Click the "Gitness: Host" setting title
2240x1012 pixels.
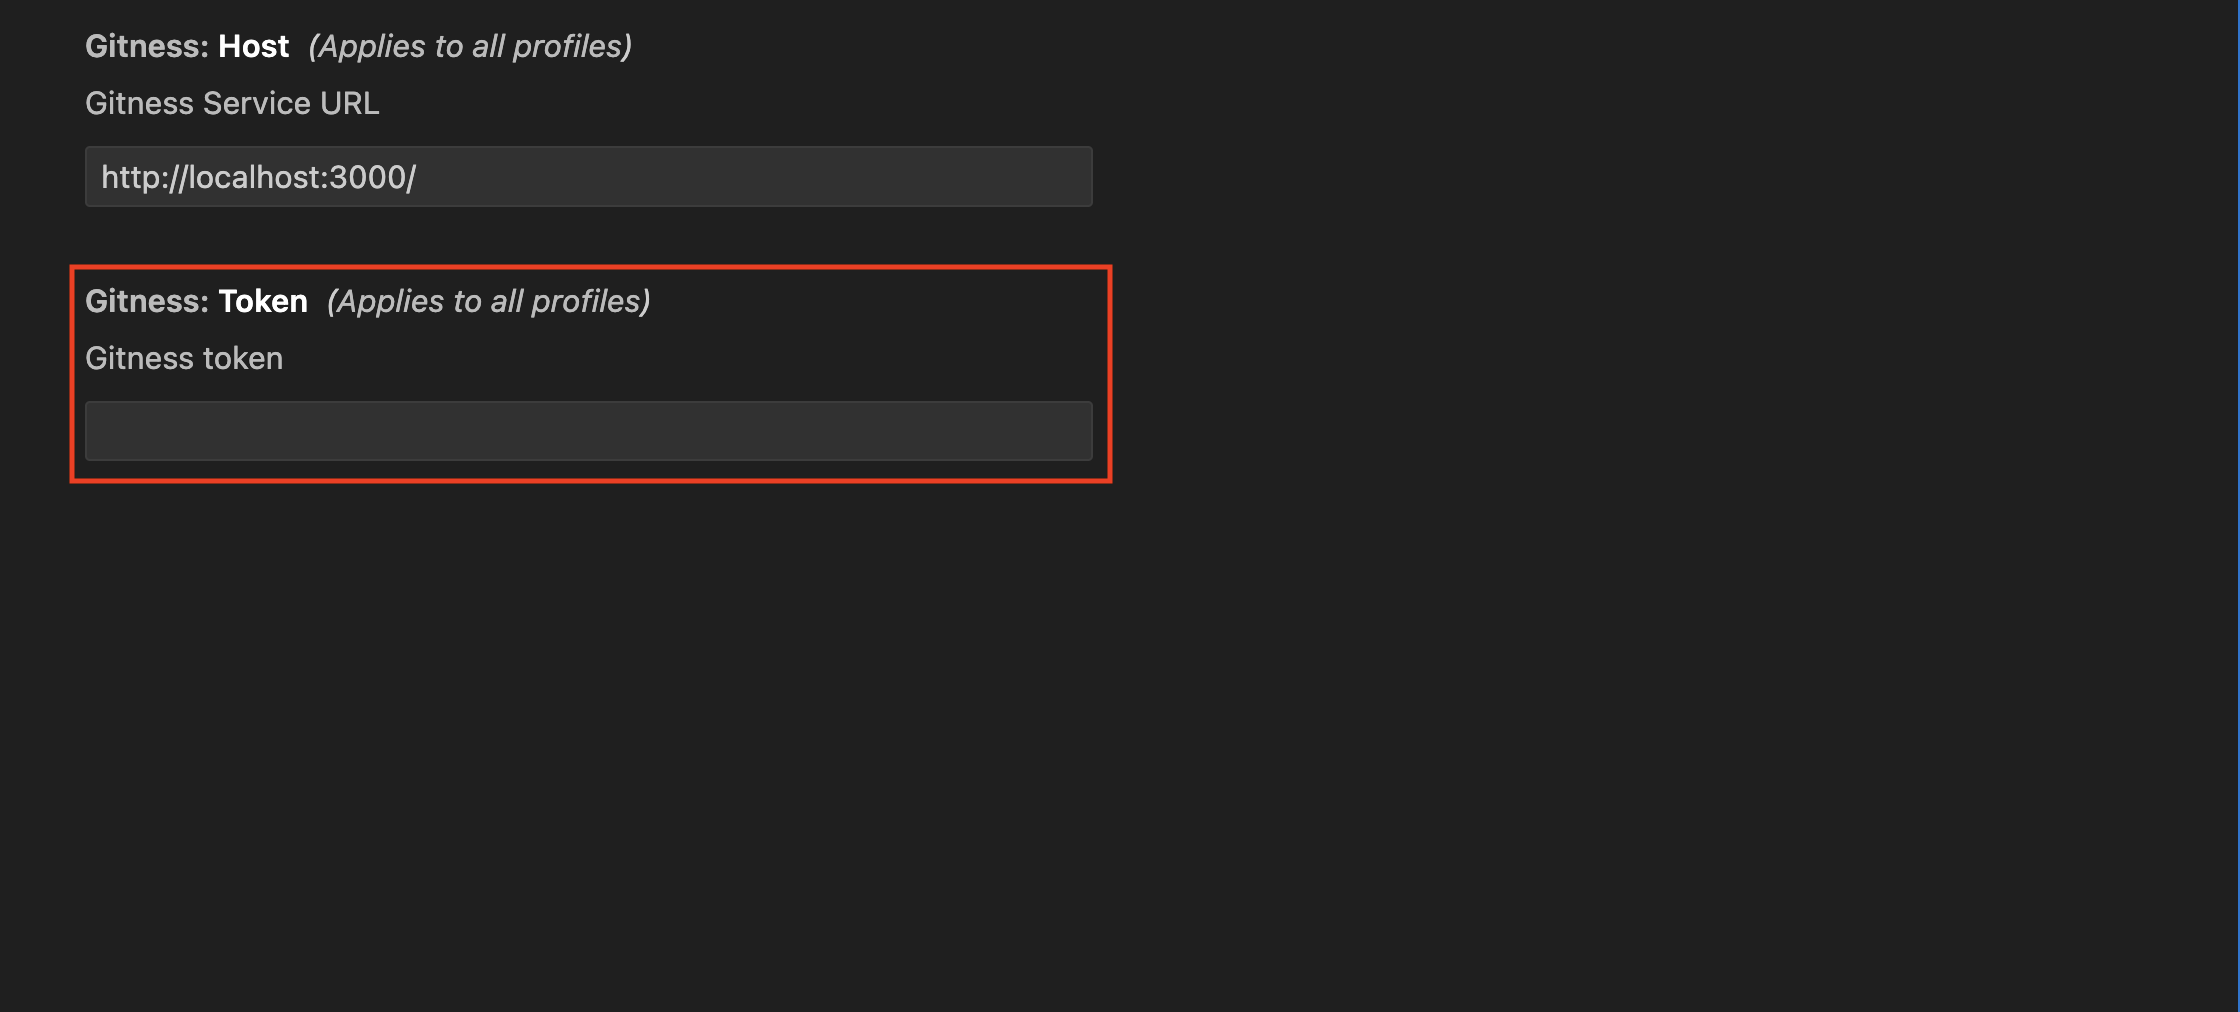coord(187,46)
